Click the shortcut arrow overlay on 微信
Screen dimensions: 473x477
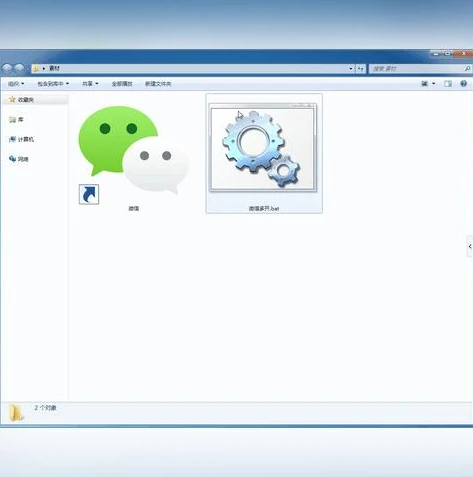pos(89,194)
